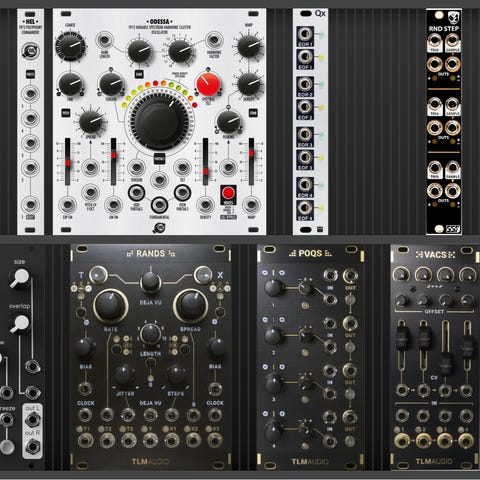The width and height of the screenshot is (480, 480).
Task: Click the out L jack
Action: point(33,420)
